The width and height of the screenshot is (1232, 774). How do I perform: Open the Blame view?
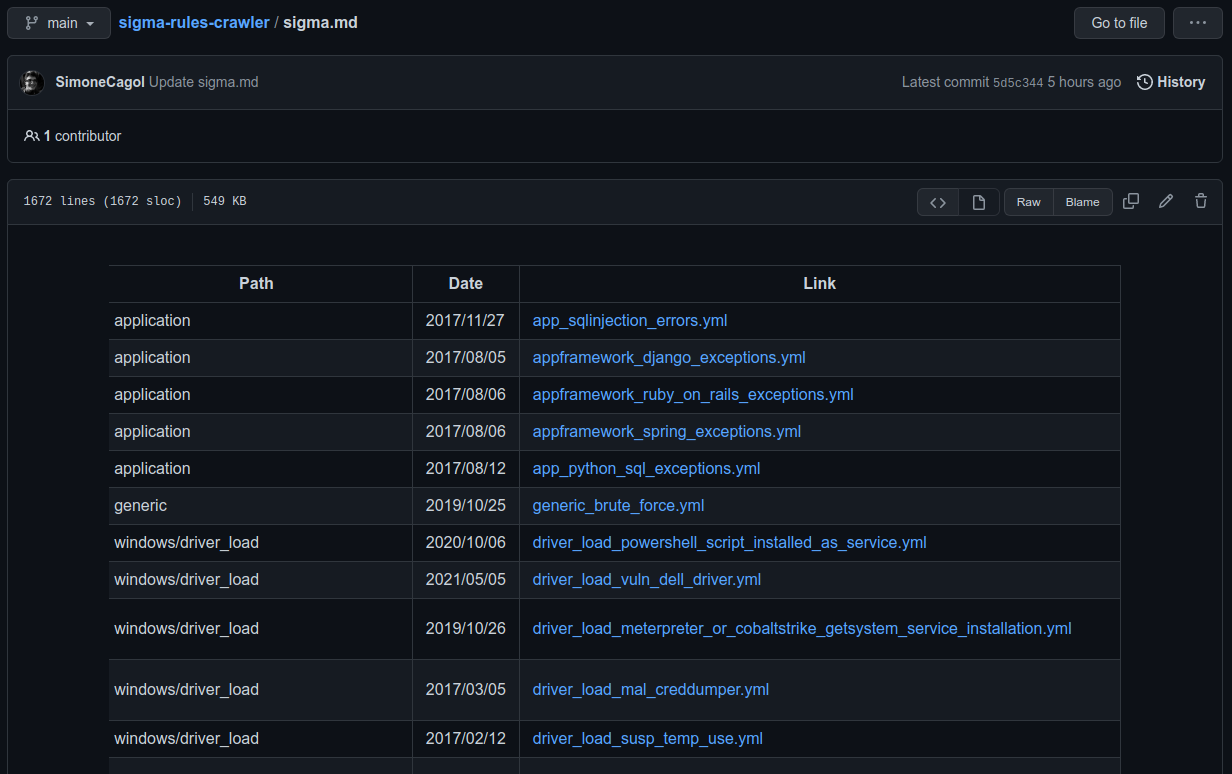[1082, 202]
